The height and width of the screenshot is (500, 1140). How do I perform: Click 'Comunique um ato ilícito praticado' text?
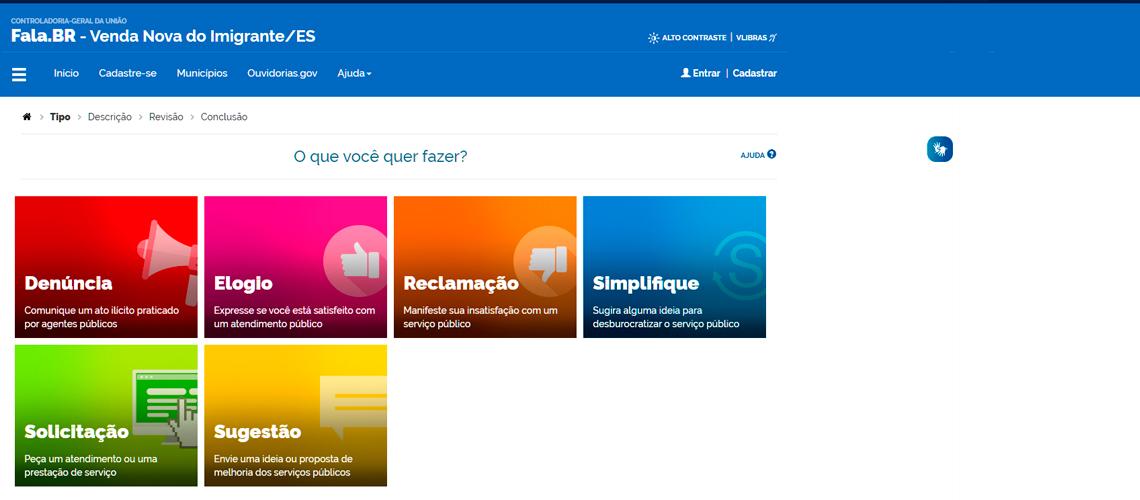tap(102, 310)
